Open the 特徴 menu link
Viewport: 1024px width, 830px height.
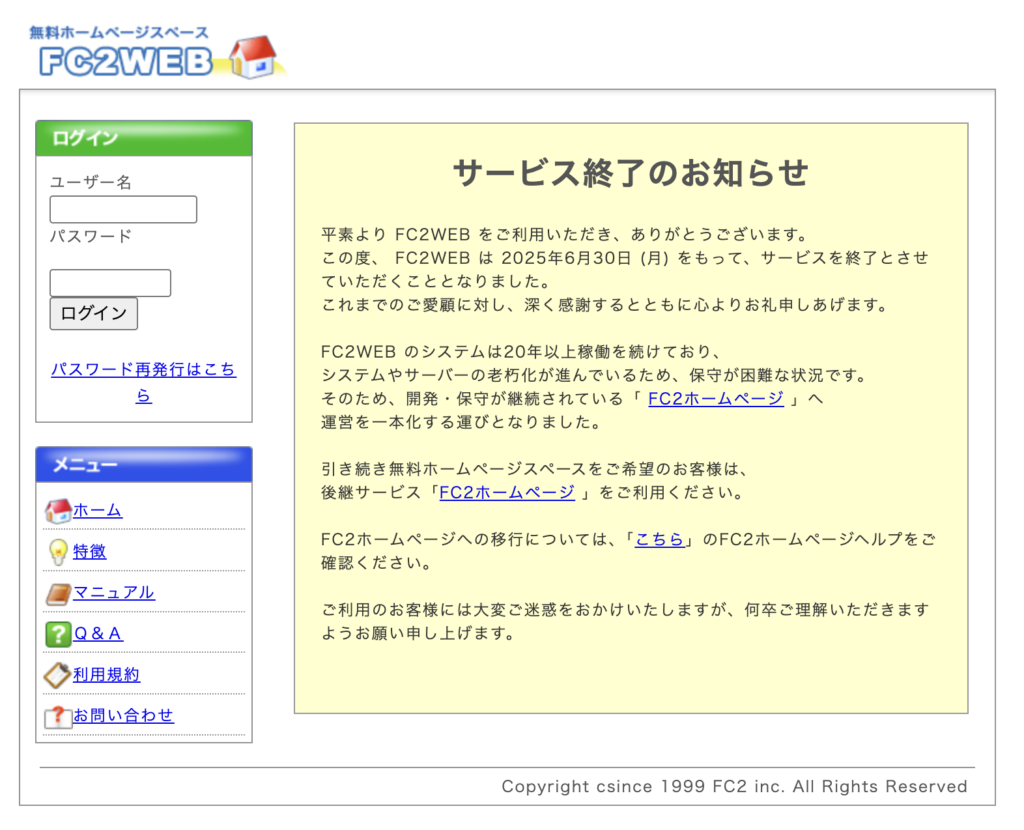pos(89,552)
